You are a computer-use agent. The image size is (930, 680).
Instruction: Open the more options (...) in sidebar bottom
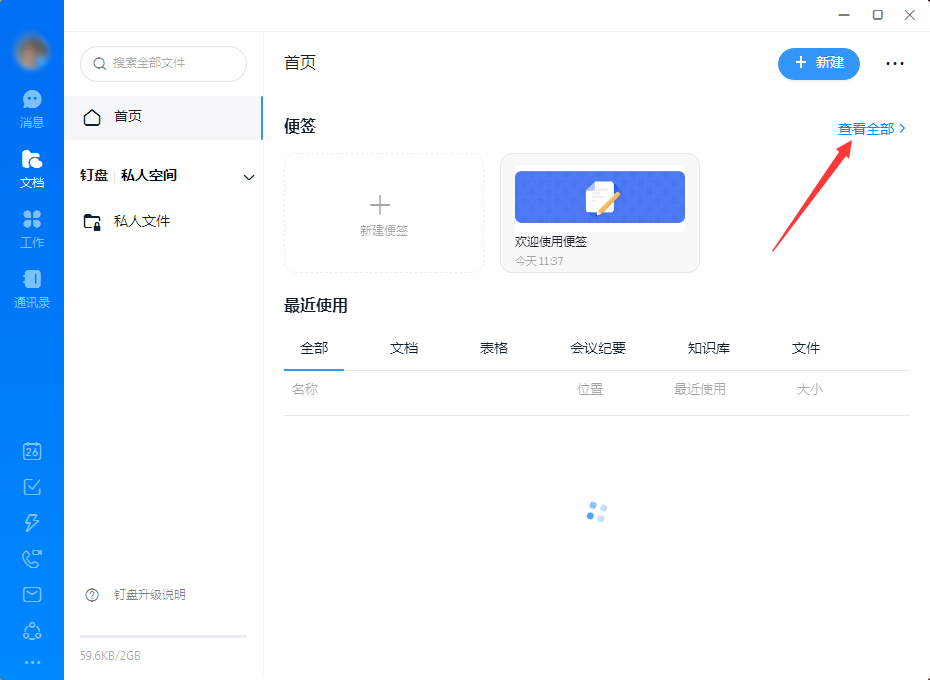click(x=31, y=662)
